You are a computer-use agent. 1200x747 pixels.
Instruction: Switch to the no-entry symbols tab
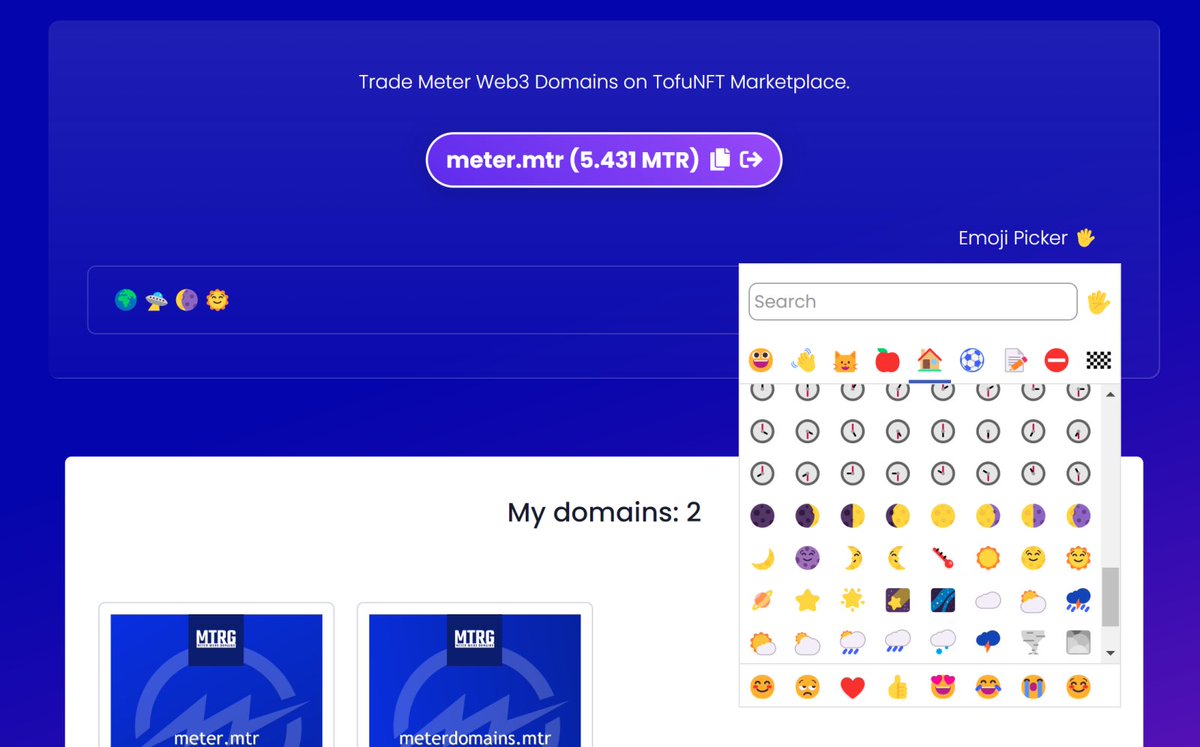(1056, 360)
